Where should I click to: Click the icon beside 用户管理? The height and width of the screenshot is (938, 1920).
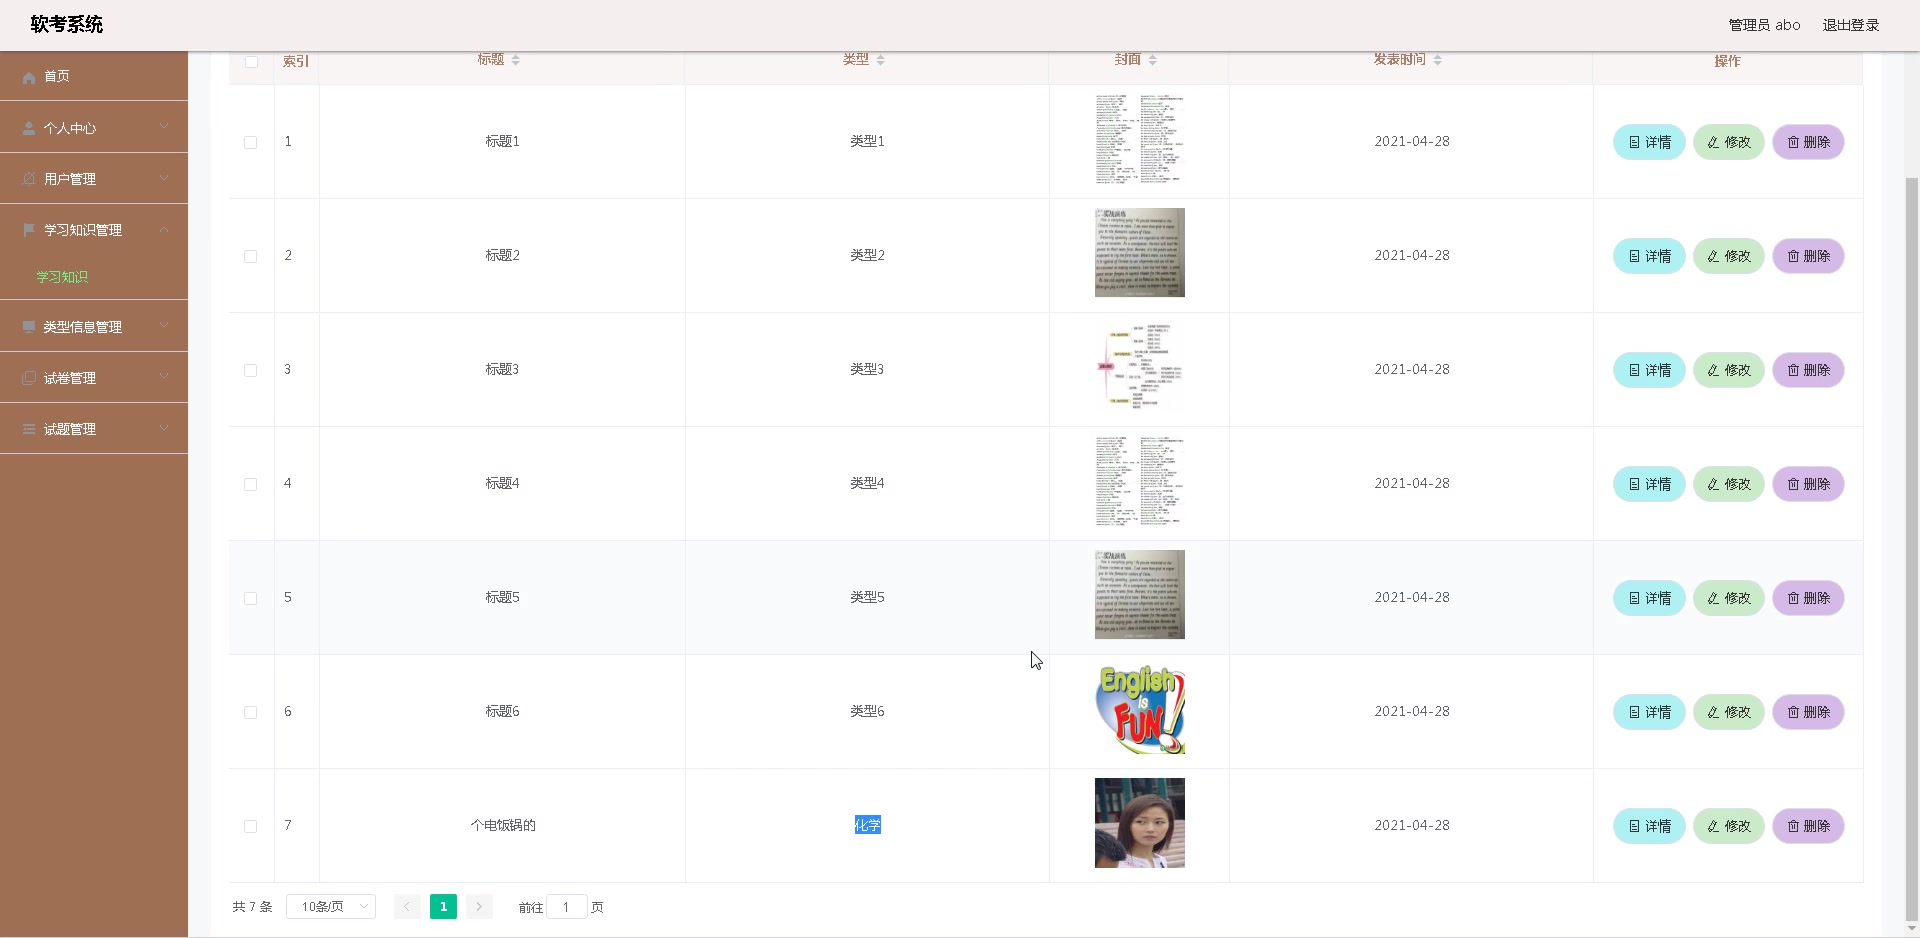29,178
